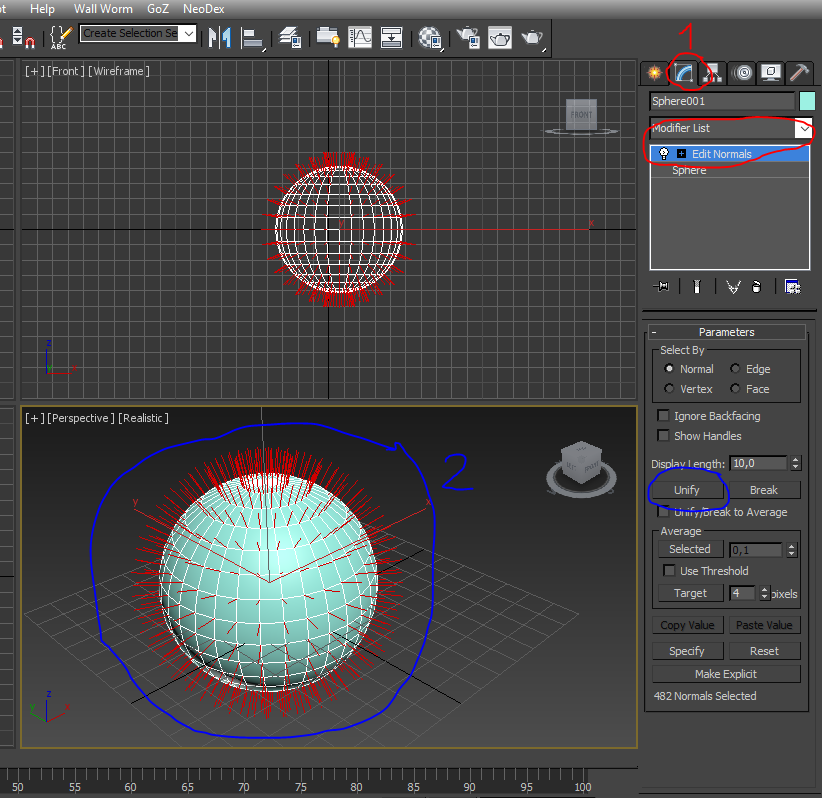822x798 pixels.
Task: Click the Make Explicit button
Action: tap(726, 674)
